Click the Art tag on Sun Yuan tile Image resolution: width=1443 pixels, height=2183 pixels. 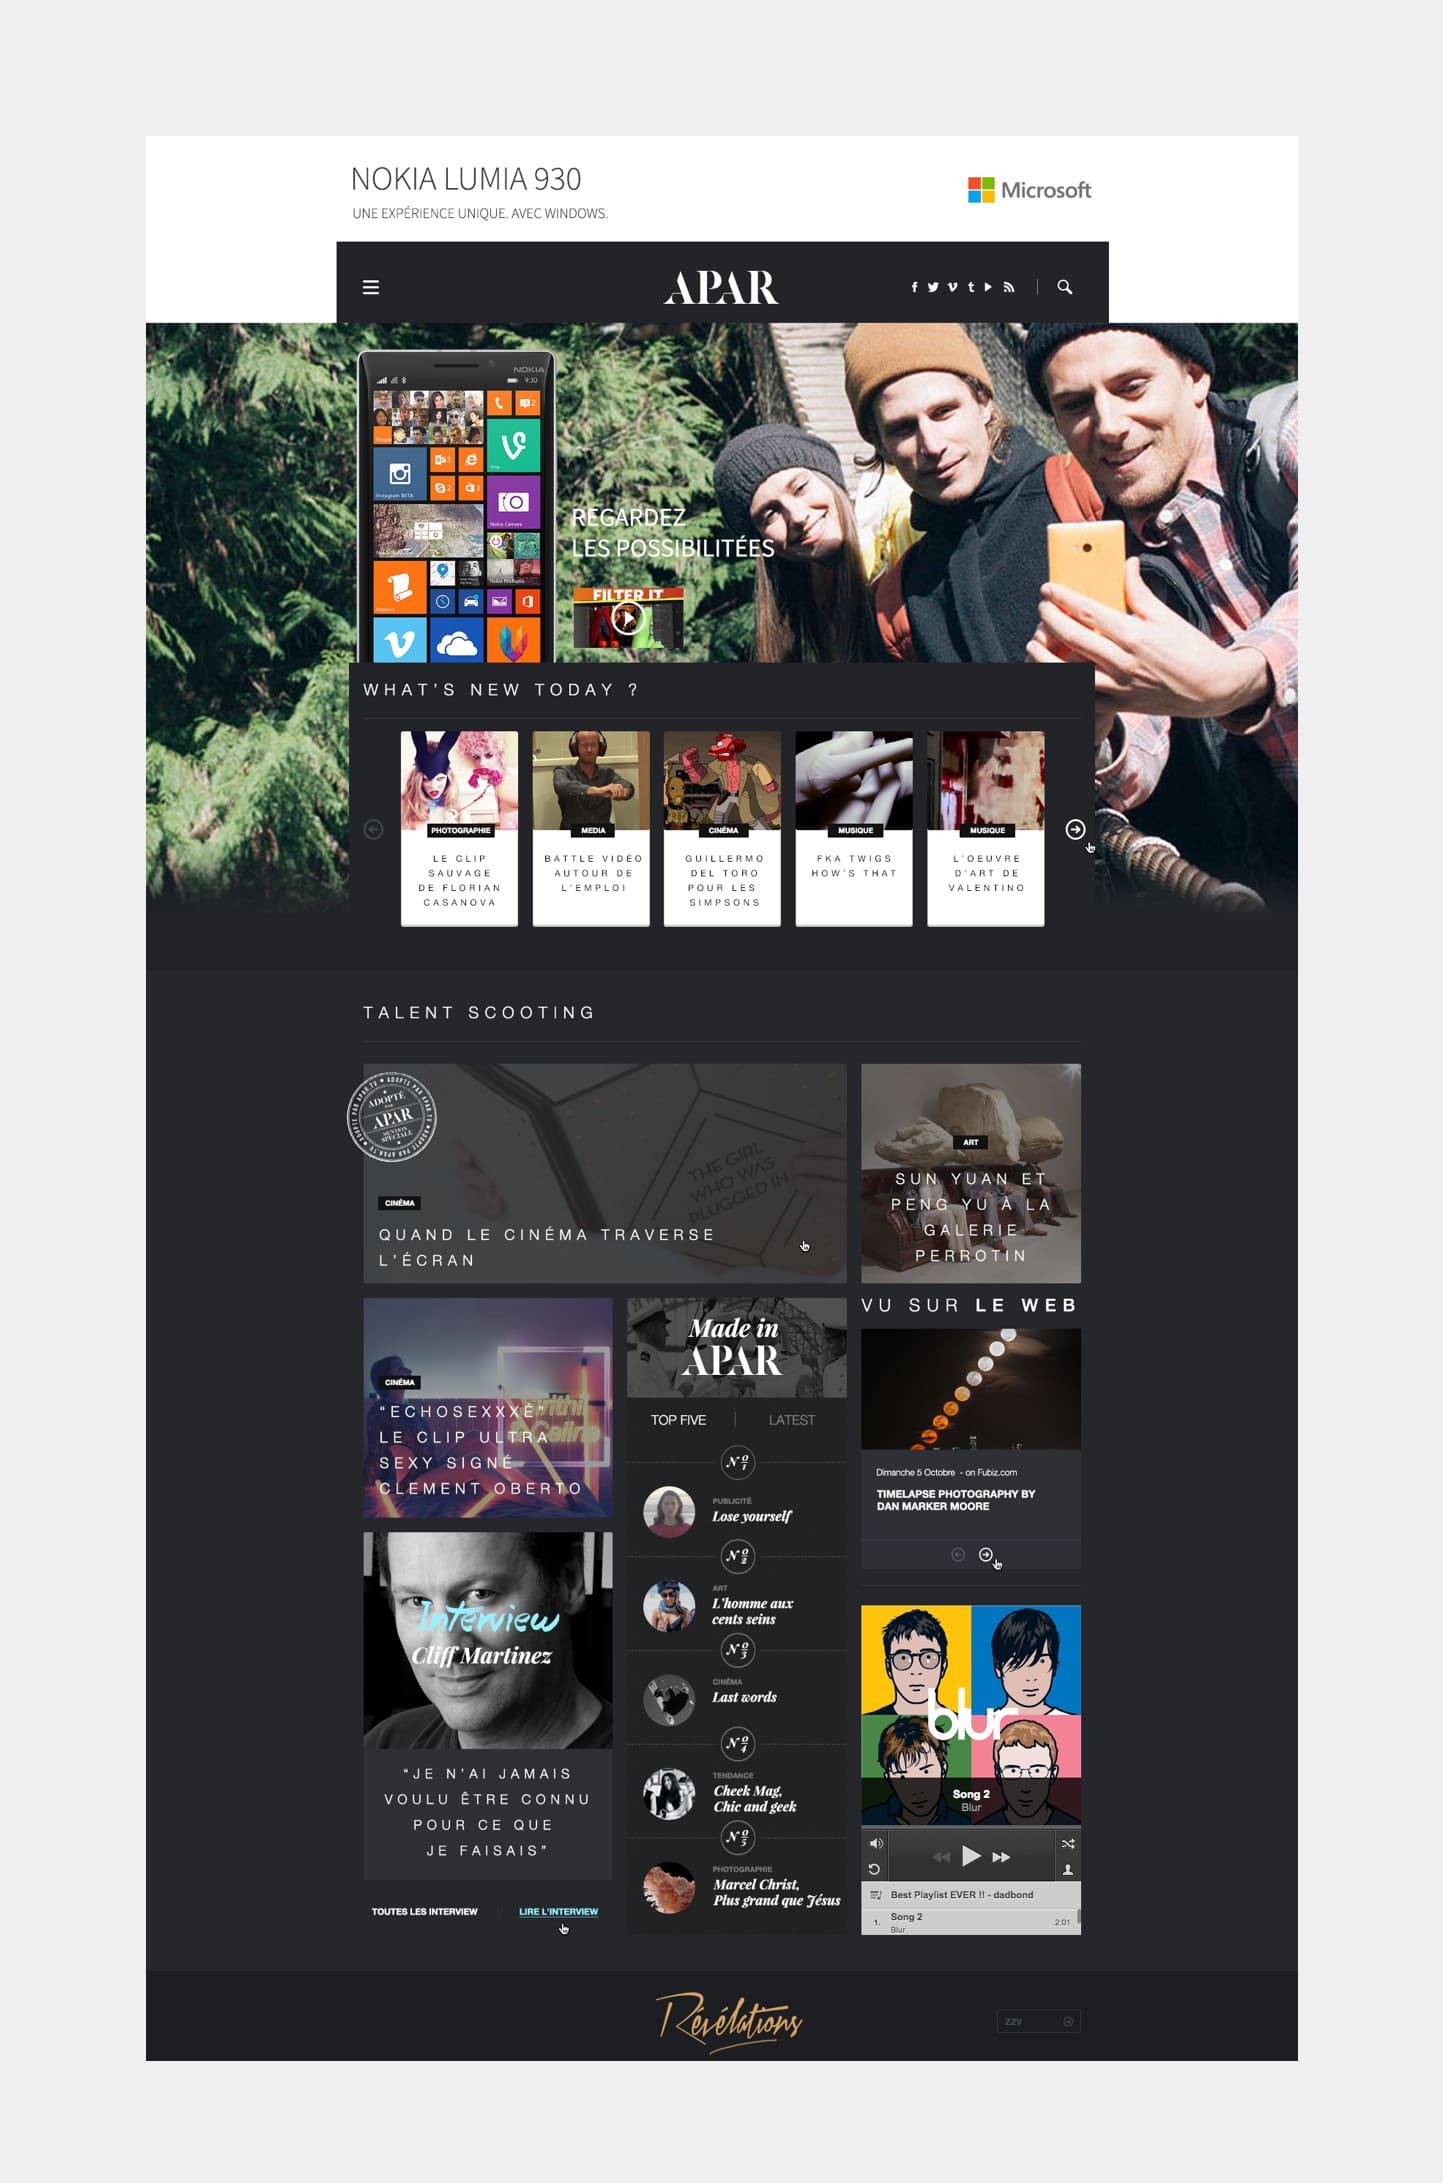point(971,1142)
